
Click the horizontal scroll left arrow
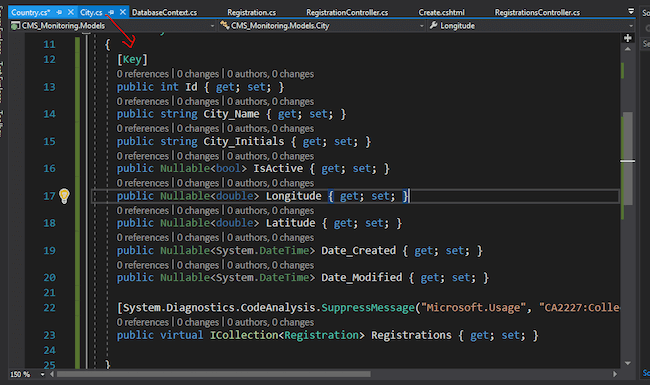[52, 374]
